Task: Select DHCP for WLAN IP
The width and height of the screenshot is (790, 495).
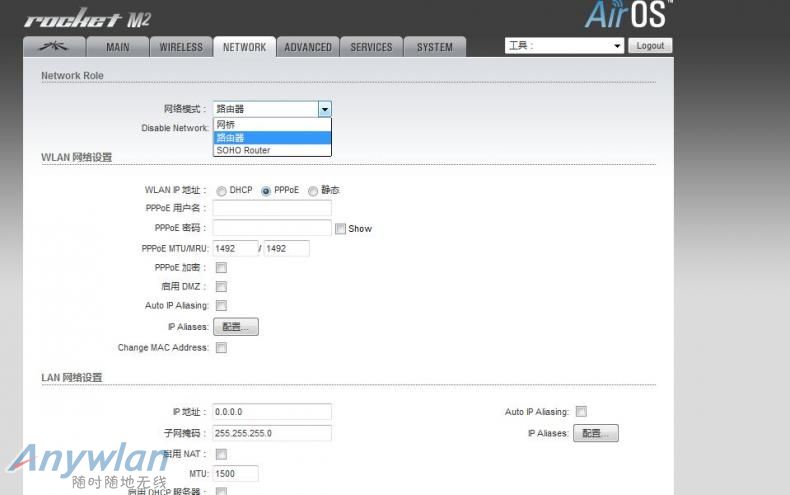Action: 221,191
